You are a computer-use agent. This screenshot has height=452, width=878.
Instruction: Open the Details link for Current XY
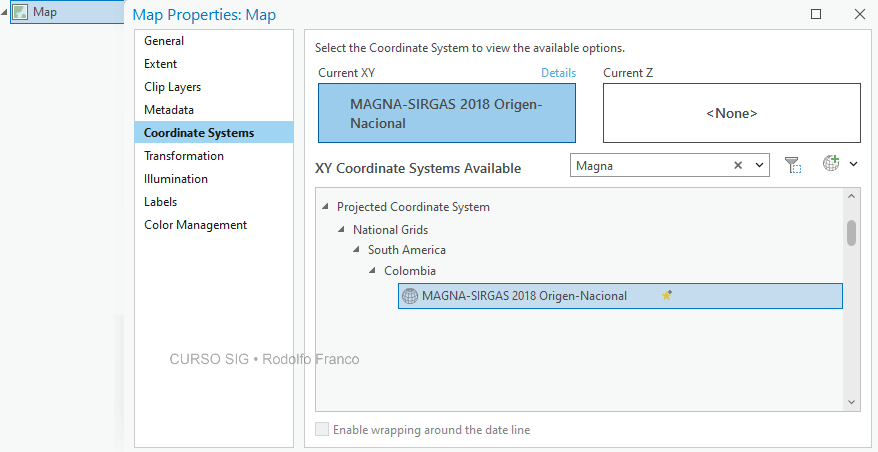click(558, 73)
